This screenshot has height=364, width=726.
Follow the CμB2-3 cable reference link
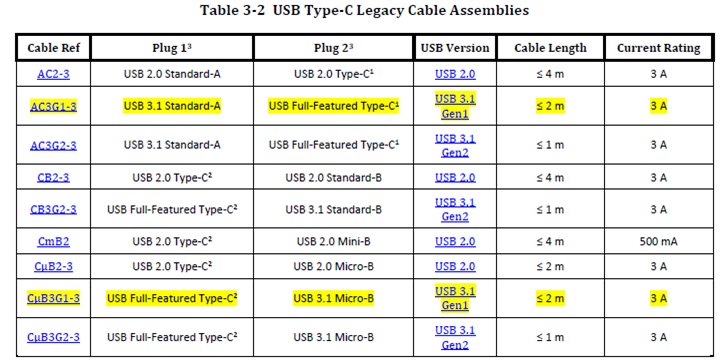click(x=53, y=266)
